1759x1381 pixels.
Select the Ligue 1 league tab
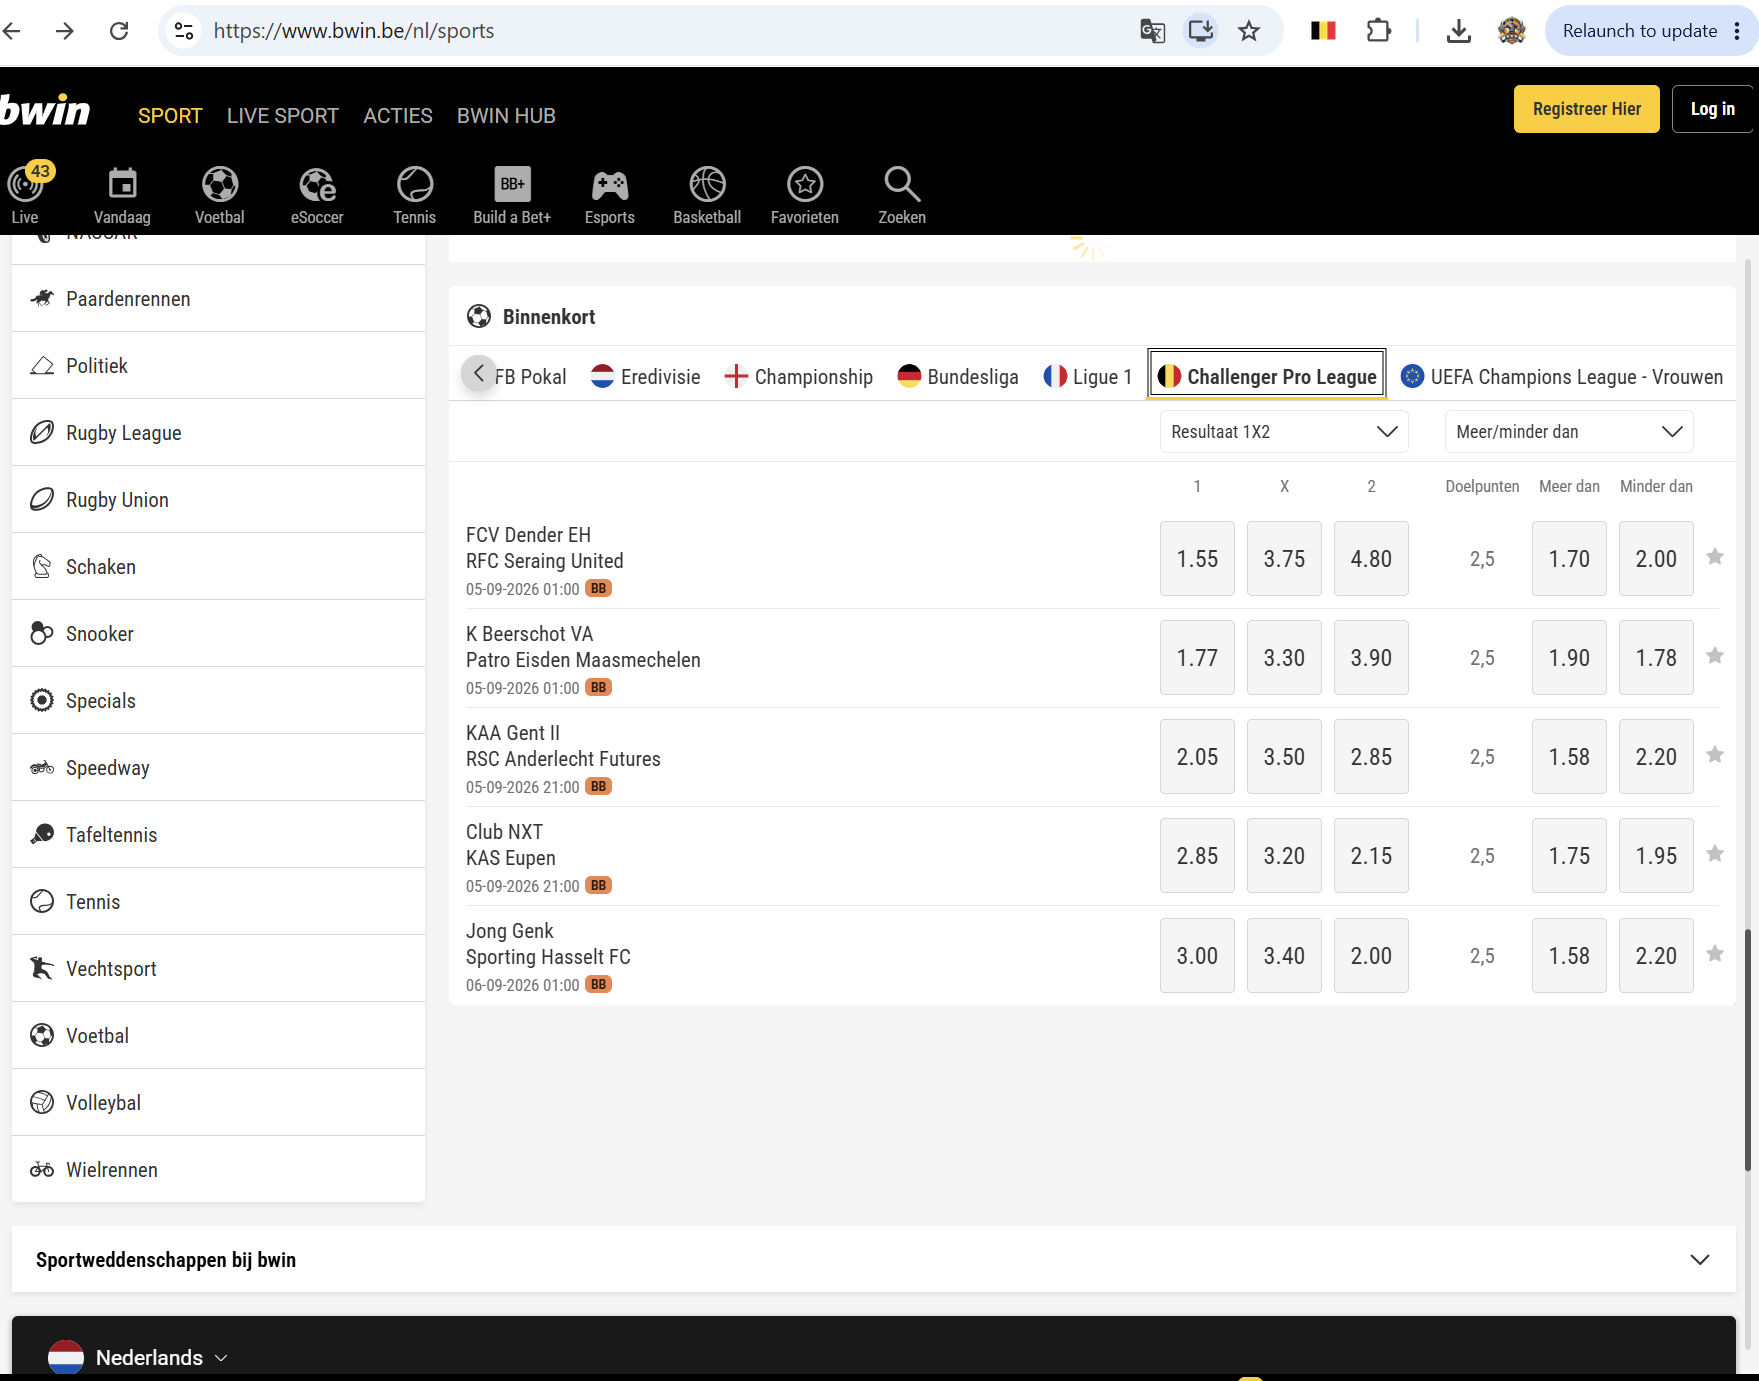point(1088,376)
